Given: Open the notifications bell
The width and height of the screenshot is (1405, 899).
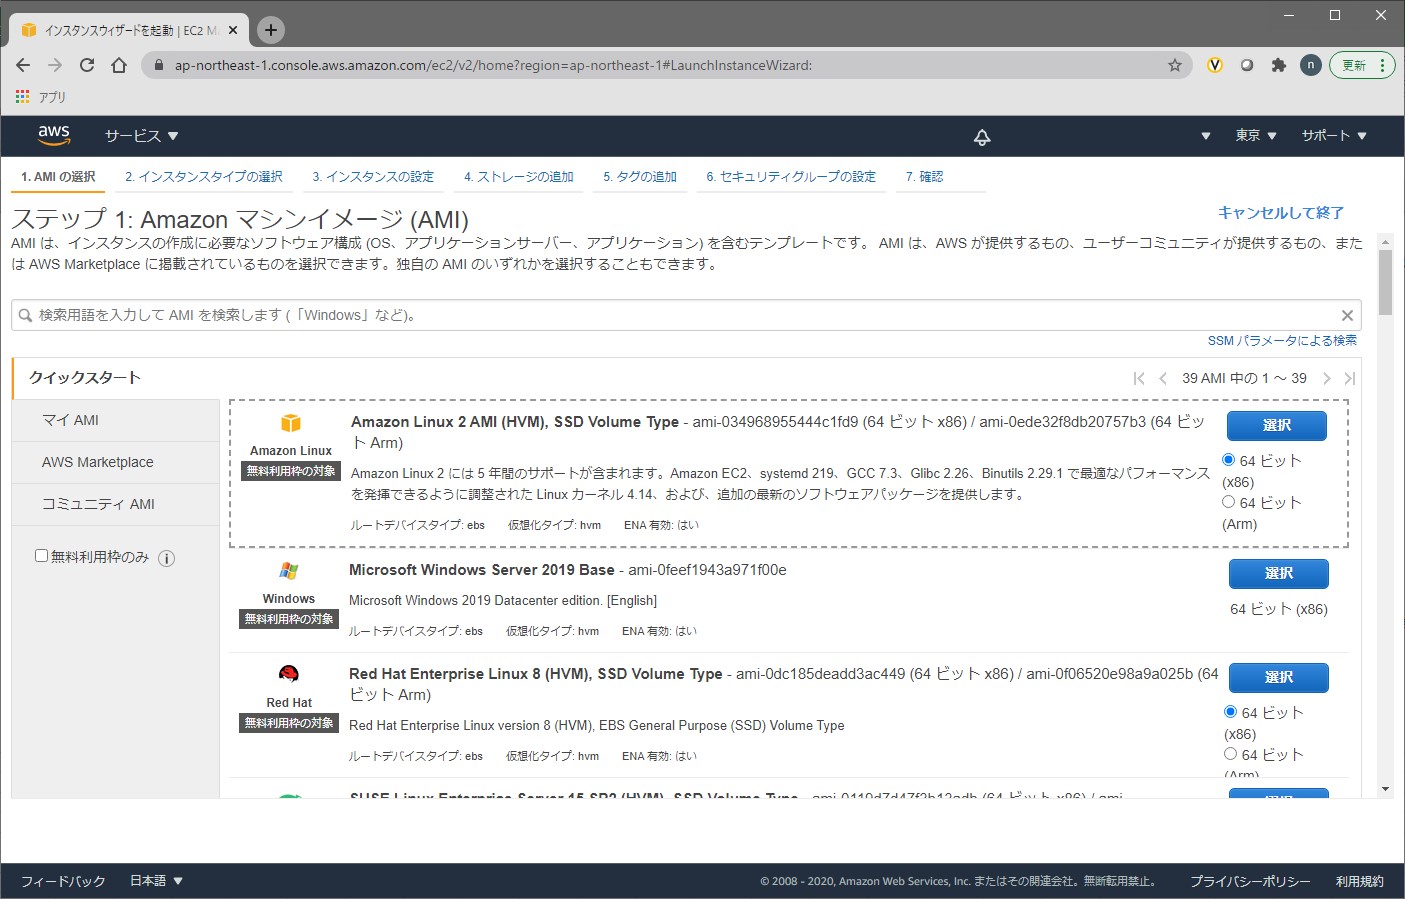Looking at the screenshot, I should tap(982, 137).
